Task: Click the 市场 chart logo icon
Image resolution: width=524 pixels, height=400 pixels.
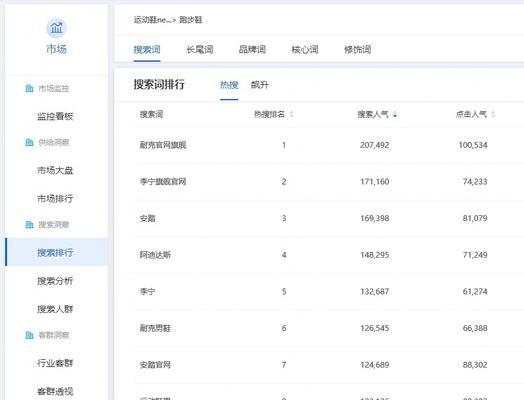Action: pos(56,28)
